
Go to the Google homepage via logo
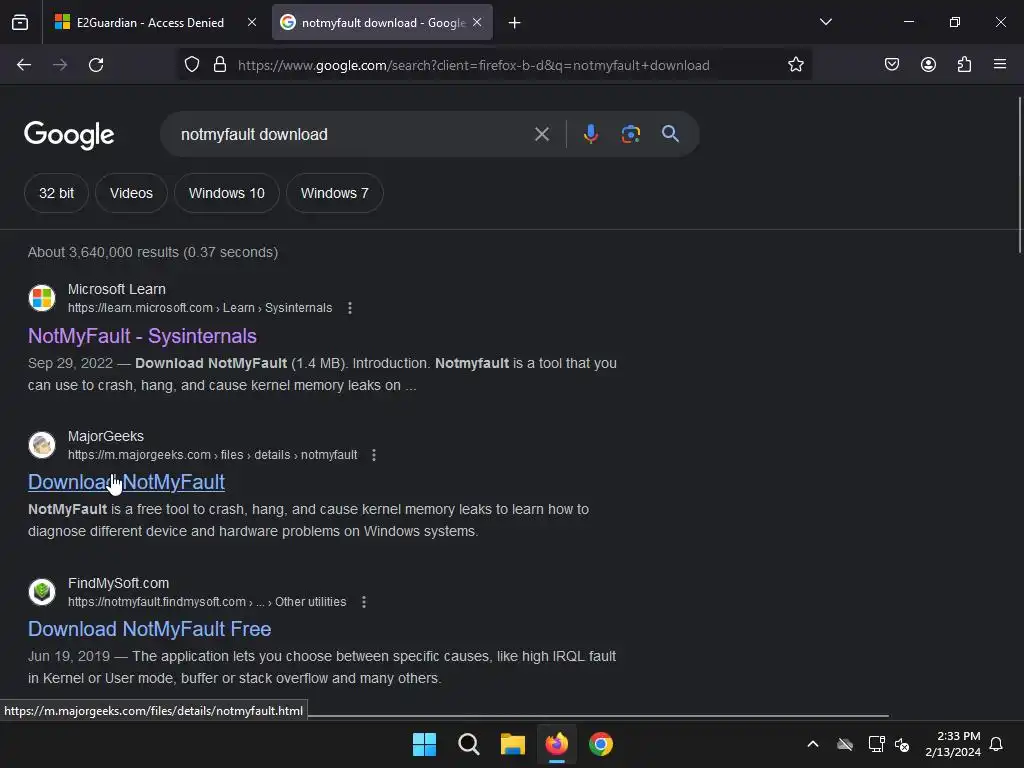click(x=69, y=135)
